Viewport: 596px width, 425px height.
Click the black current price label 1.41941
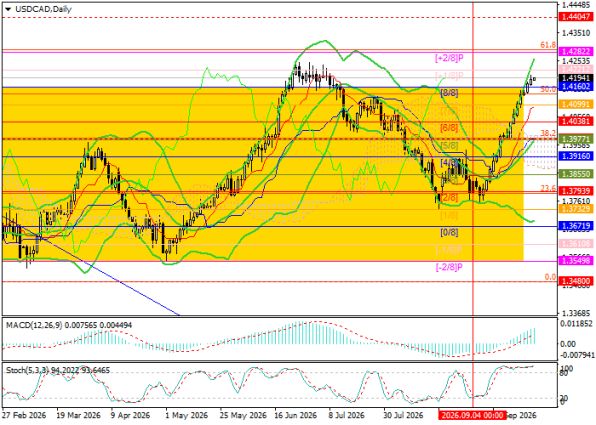click(x=577, y=78)
